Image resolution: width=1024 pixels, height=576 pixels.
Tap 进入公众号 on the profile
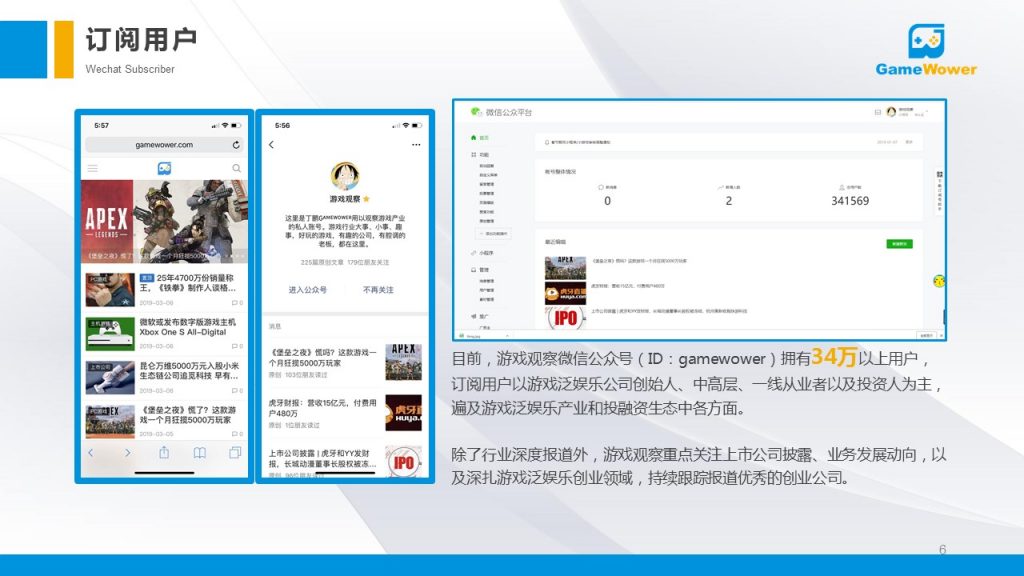tap(308, 290)
